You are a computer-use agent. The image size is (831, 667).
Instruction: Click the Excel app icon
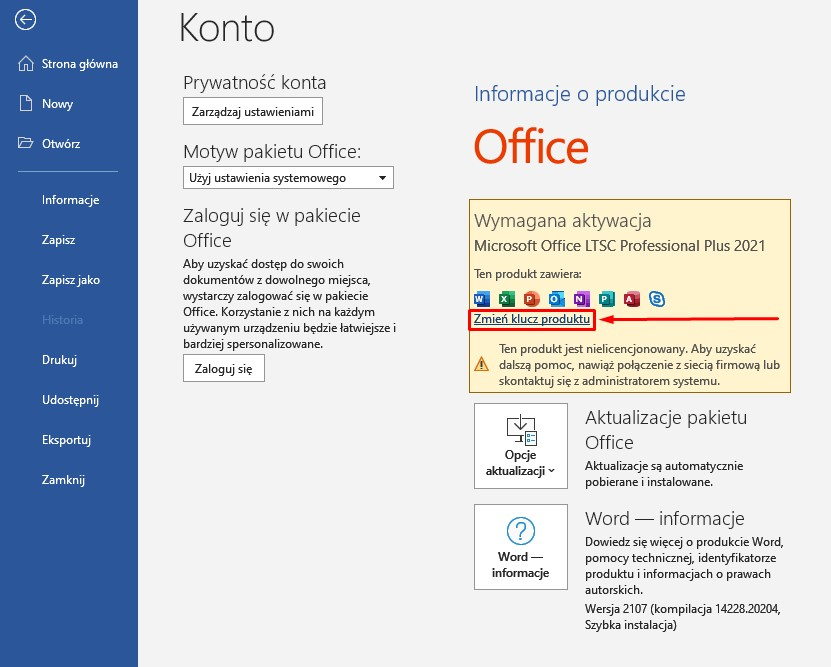coord(507,299)
